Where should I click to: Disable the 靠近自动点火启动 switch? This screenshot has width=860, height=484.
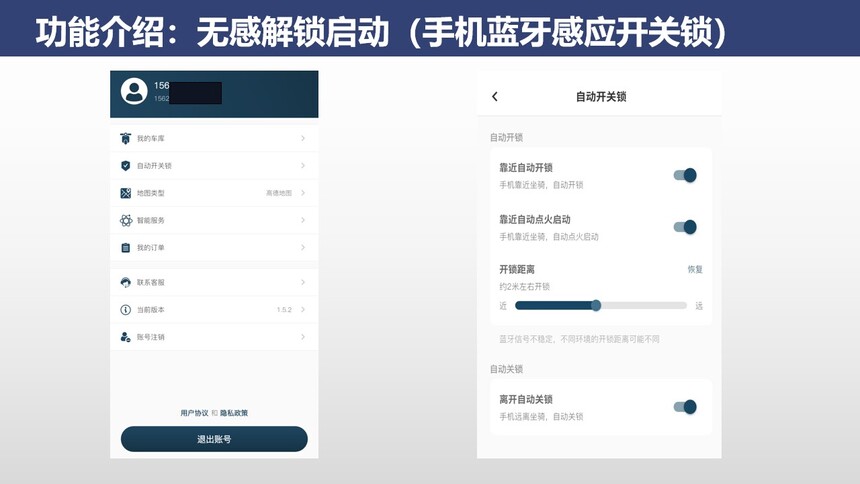point(685,227)
